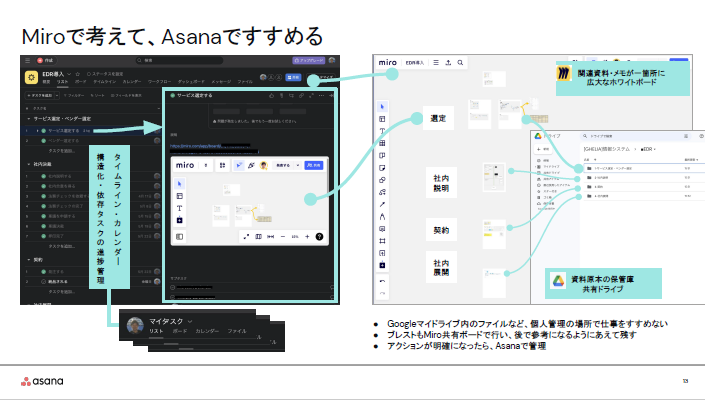Viewport: 705px width, 400px height.
Task: Open the three-dot more menu in task pane
Action: tap(321, 95)
